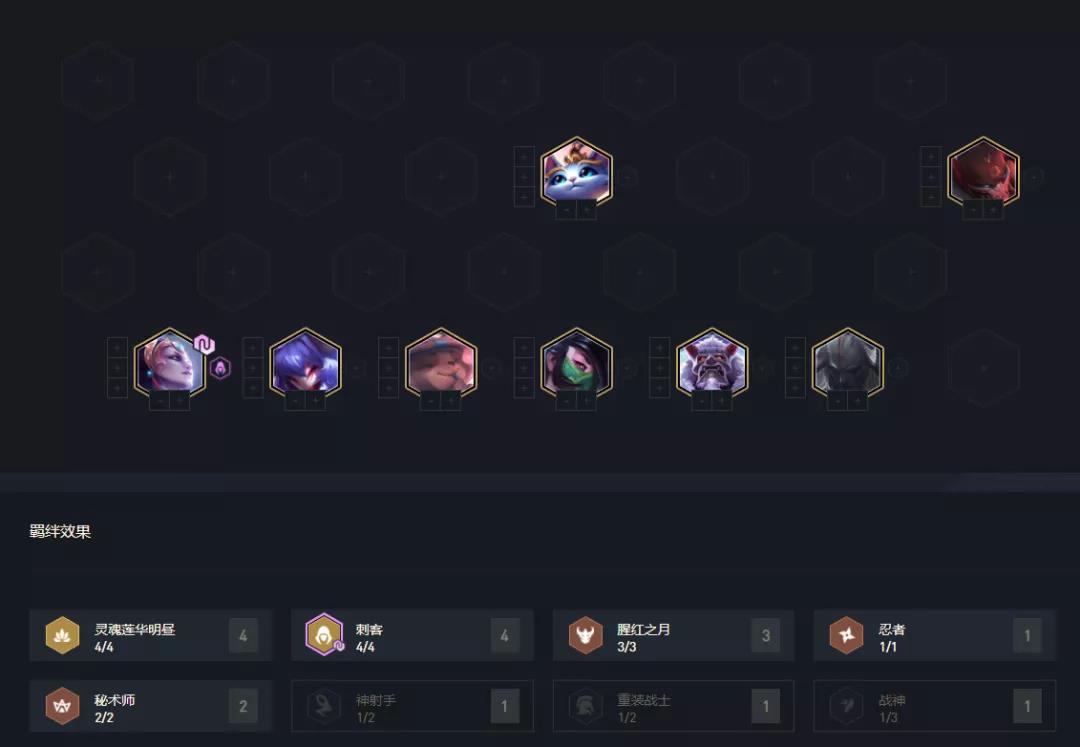Click the 忍者 shuriken trait icon
The image size is (1080, 747).
pyautogui.click(x=847, y=635)
